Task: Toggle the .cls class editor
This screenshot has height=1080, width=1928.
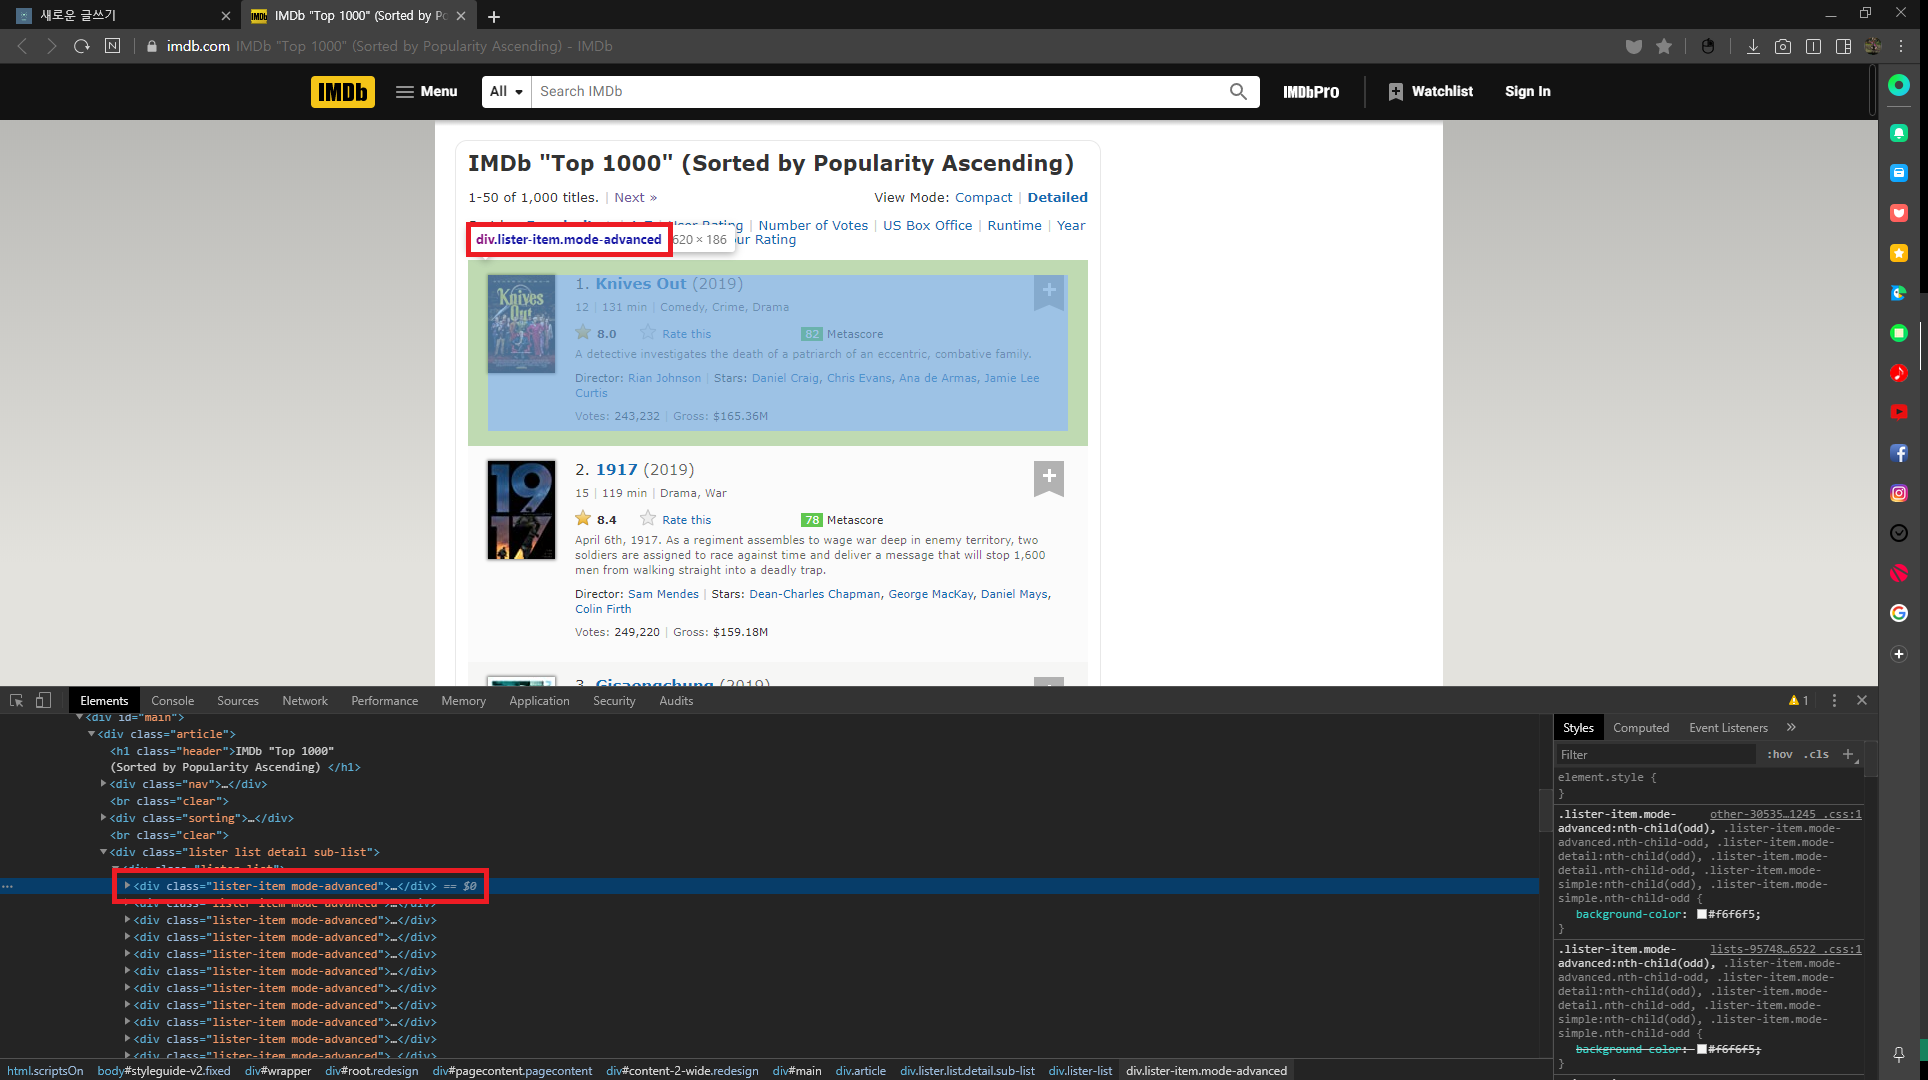Action: click(1817, 755)
